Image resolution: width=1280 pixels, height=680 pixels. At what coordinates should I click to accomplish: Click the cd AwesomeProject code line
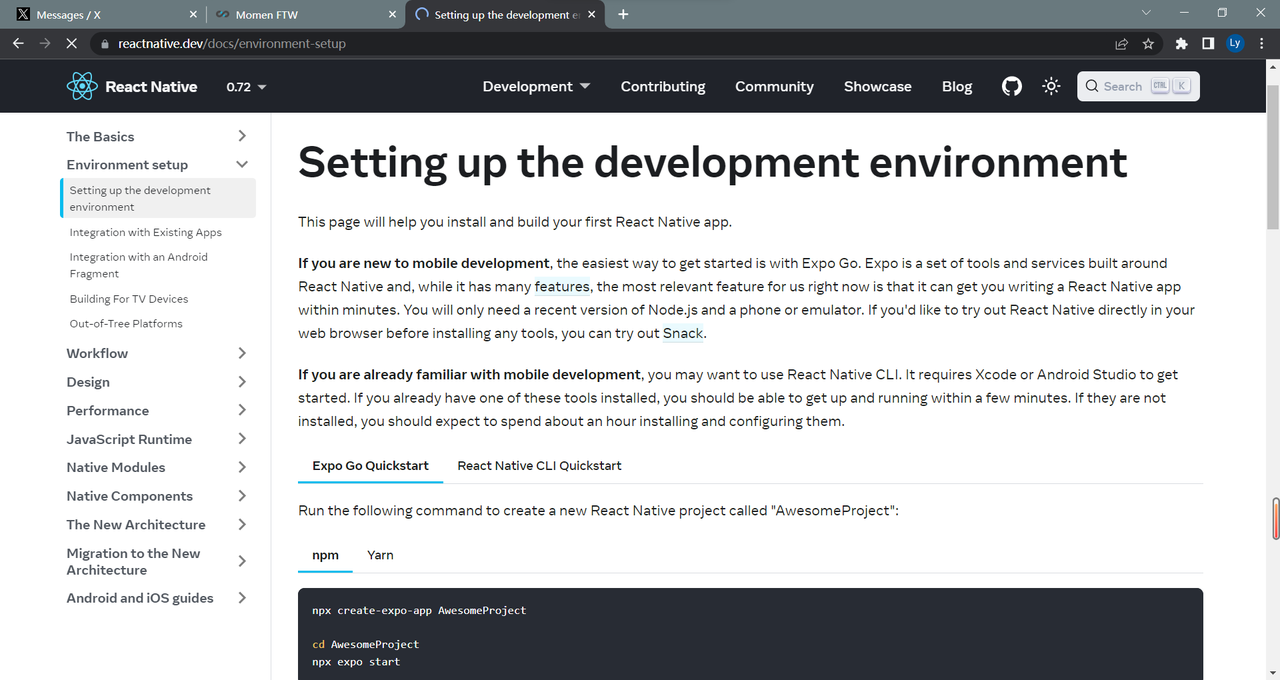click(366, 645)
